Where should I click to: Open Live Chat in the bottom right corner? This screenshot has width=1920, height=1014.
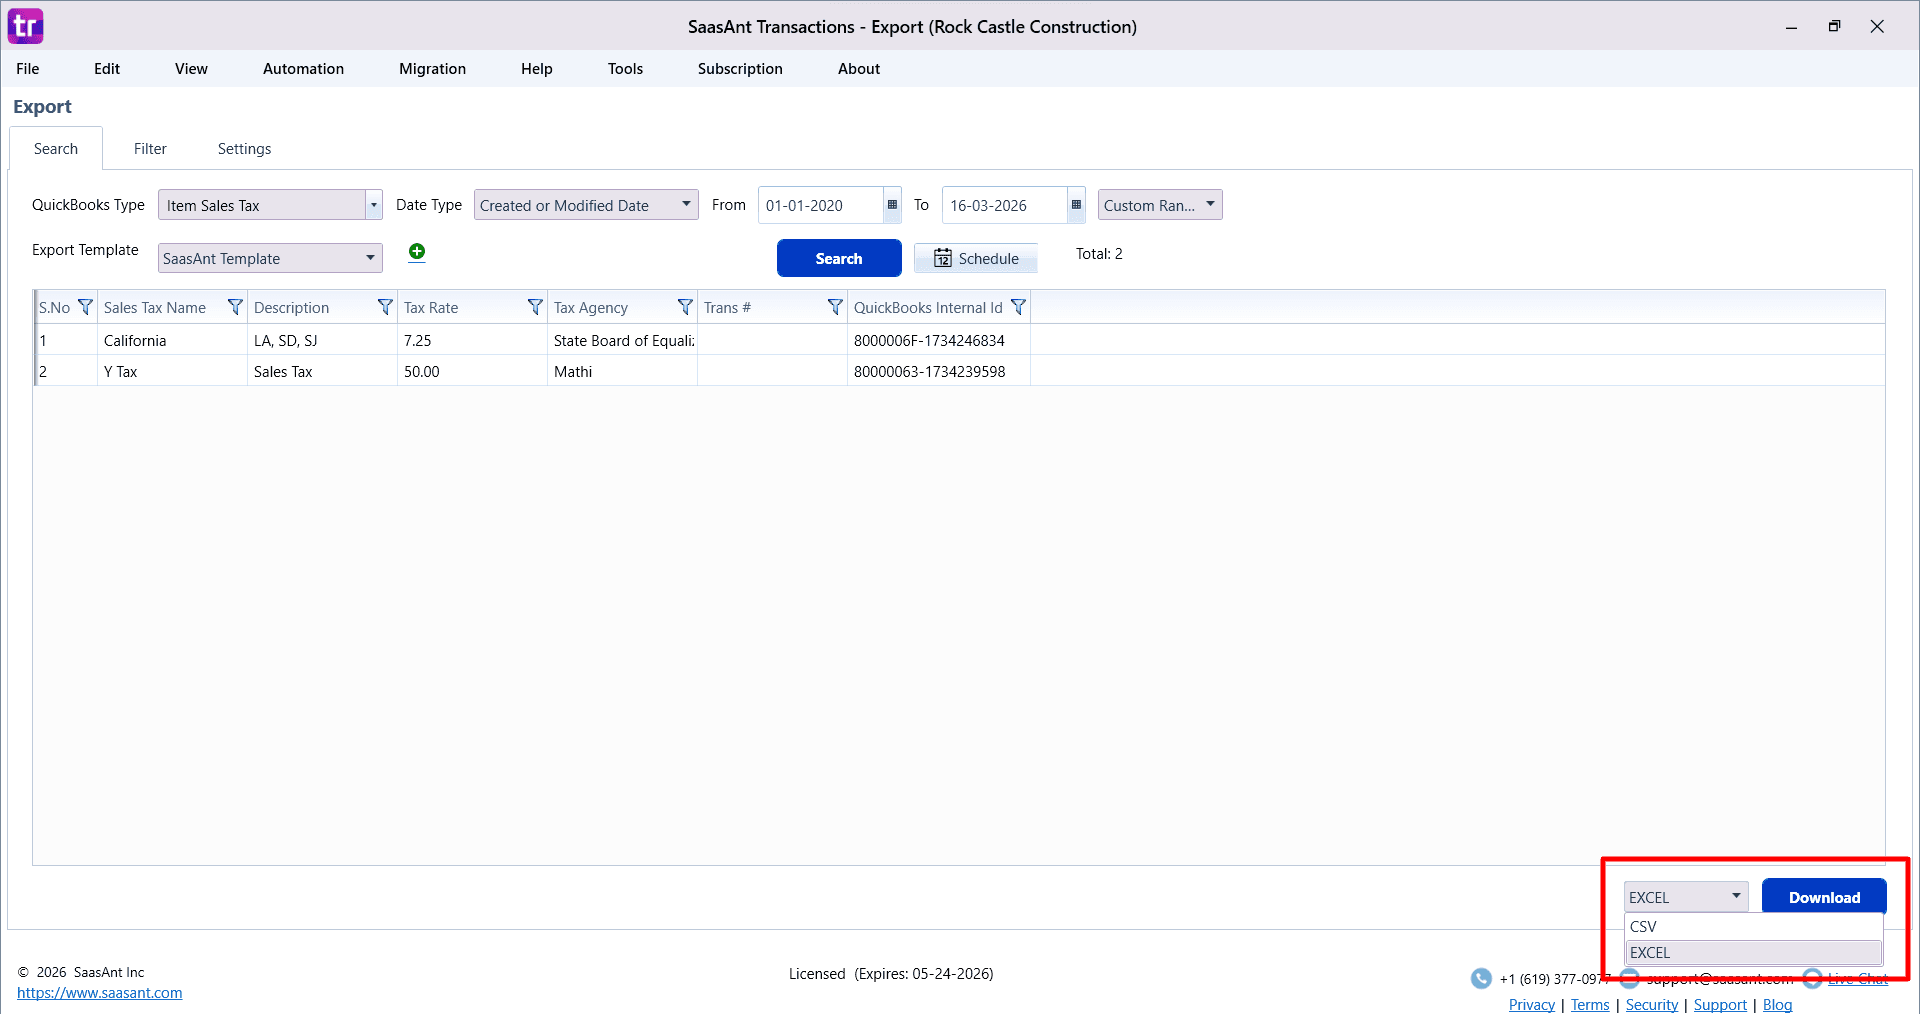click(1860, 978)
